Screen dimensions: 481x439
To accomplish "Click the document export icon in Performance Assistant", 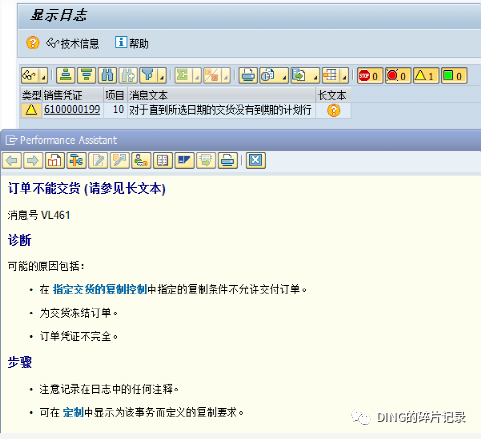I will pyautogui.click(x=206, y=161).
